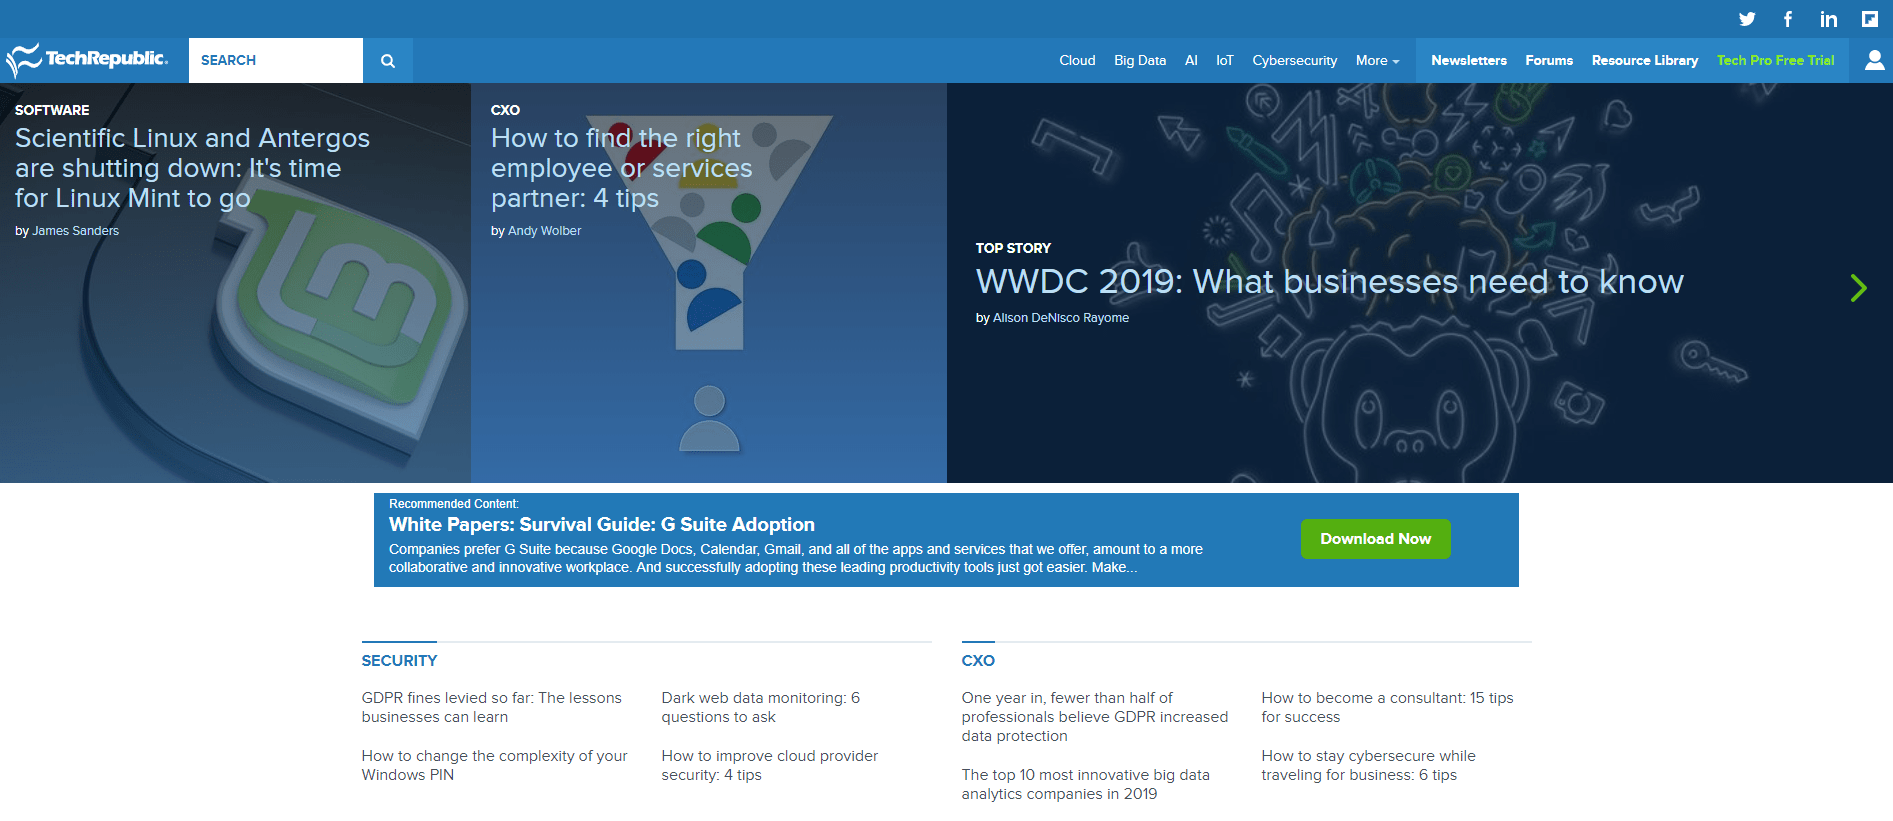This screenshot has height=821, width=1893.
Task: Read GDPR fines levied so far article
Action: [x=492, y=707]
